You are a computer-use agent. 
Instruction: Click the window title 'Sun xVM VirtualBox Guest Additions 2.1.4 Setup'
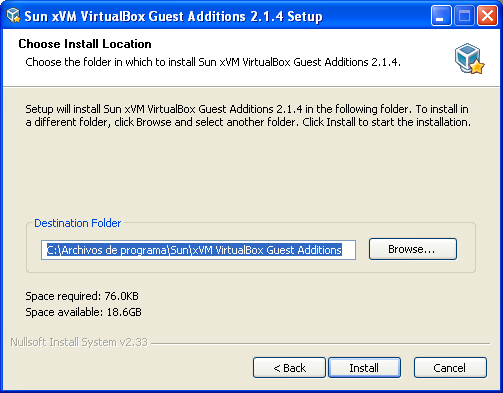coord(173,16)
